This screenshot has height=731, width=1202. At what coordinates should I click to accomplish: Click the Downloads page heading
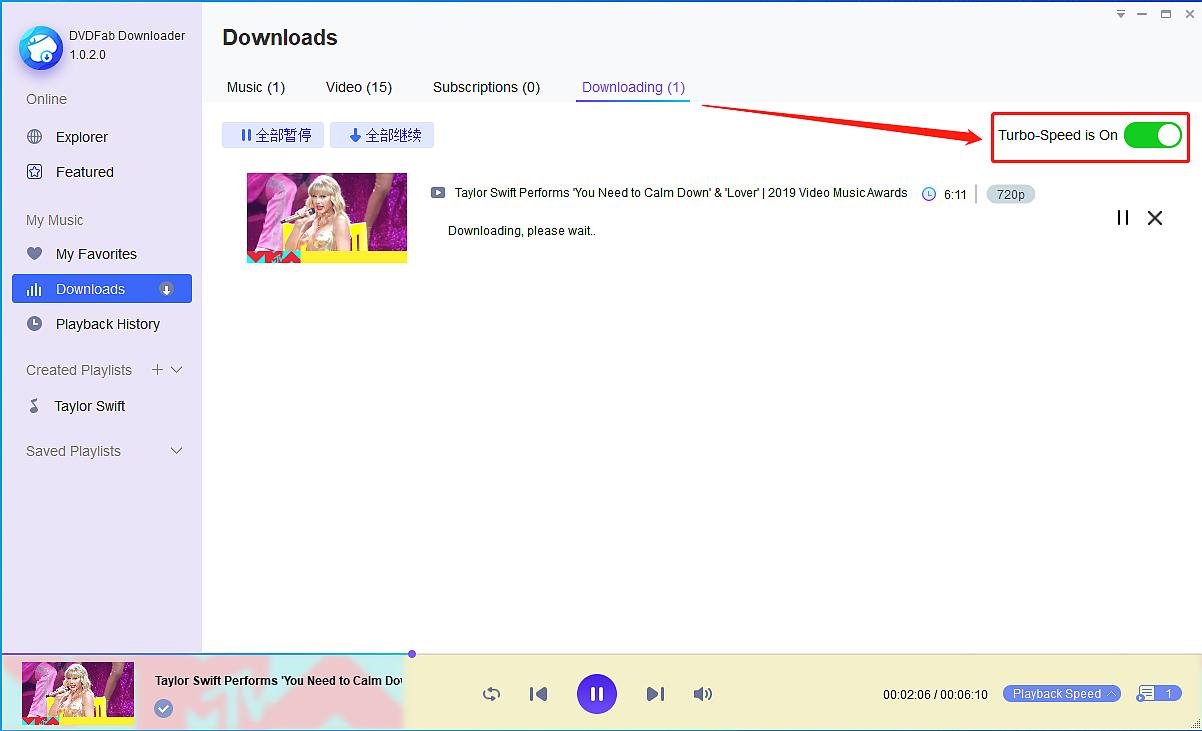pos(280,37)
